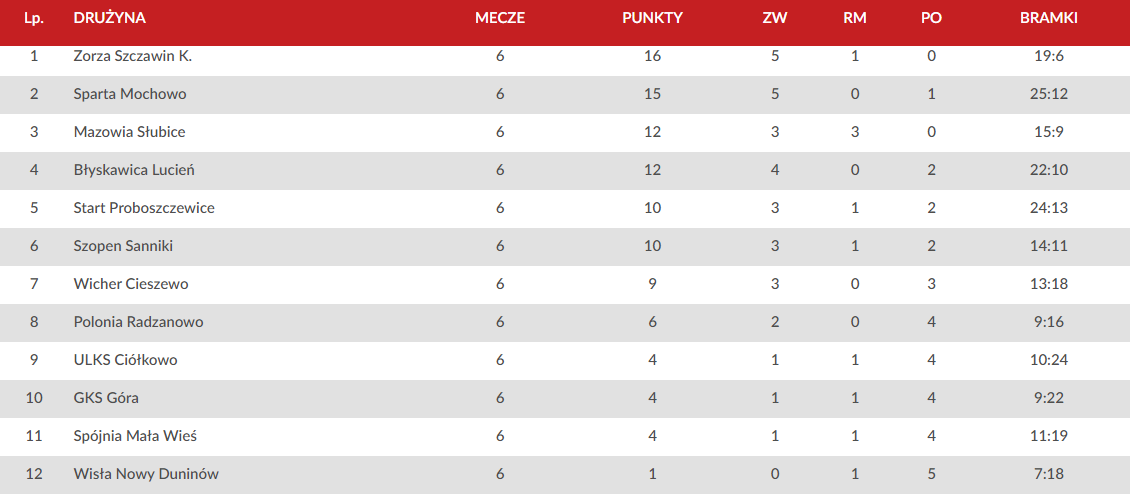Open the Sparta Mochowo team entry
The width and height of the screenshot is (1130, 494).
pos(121,94)
